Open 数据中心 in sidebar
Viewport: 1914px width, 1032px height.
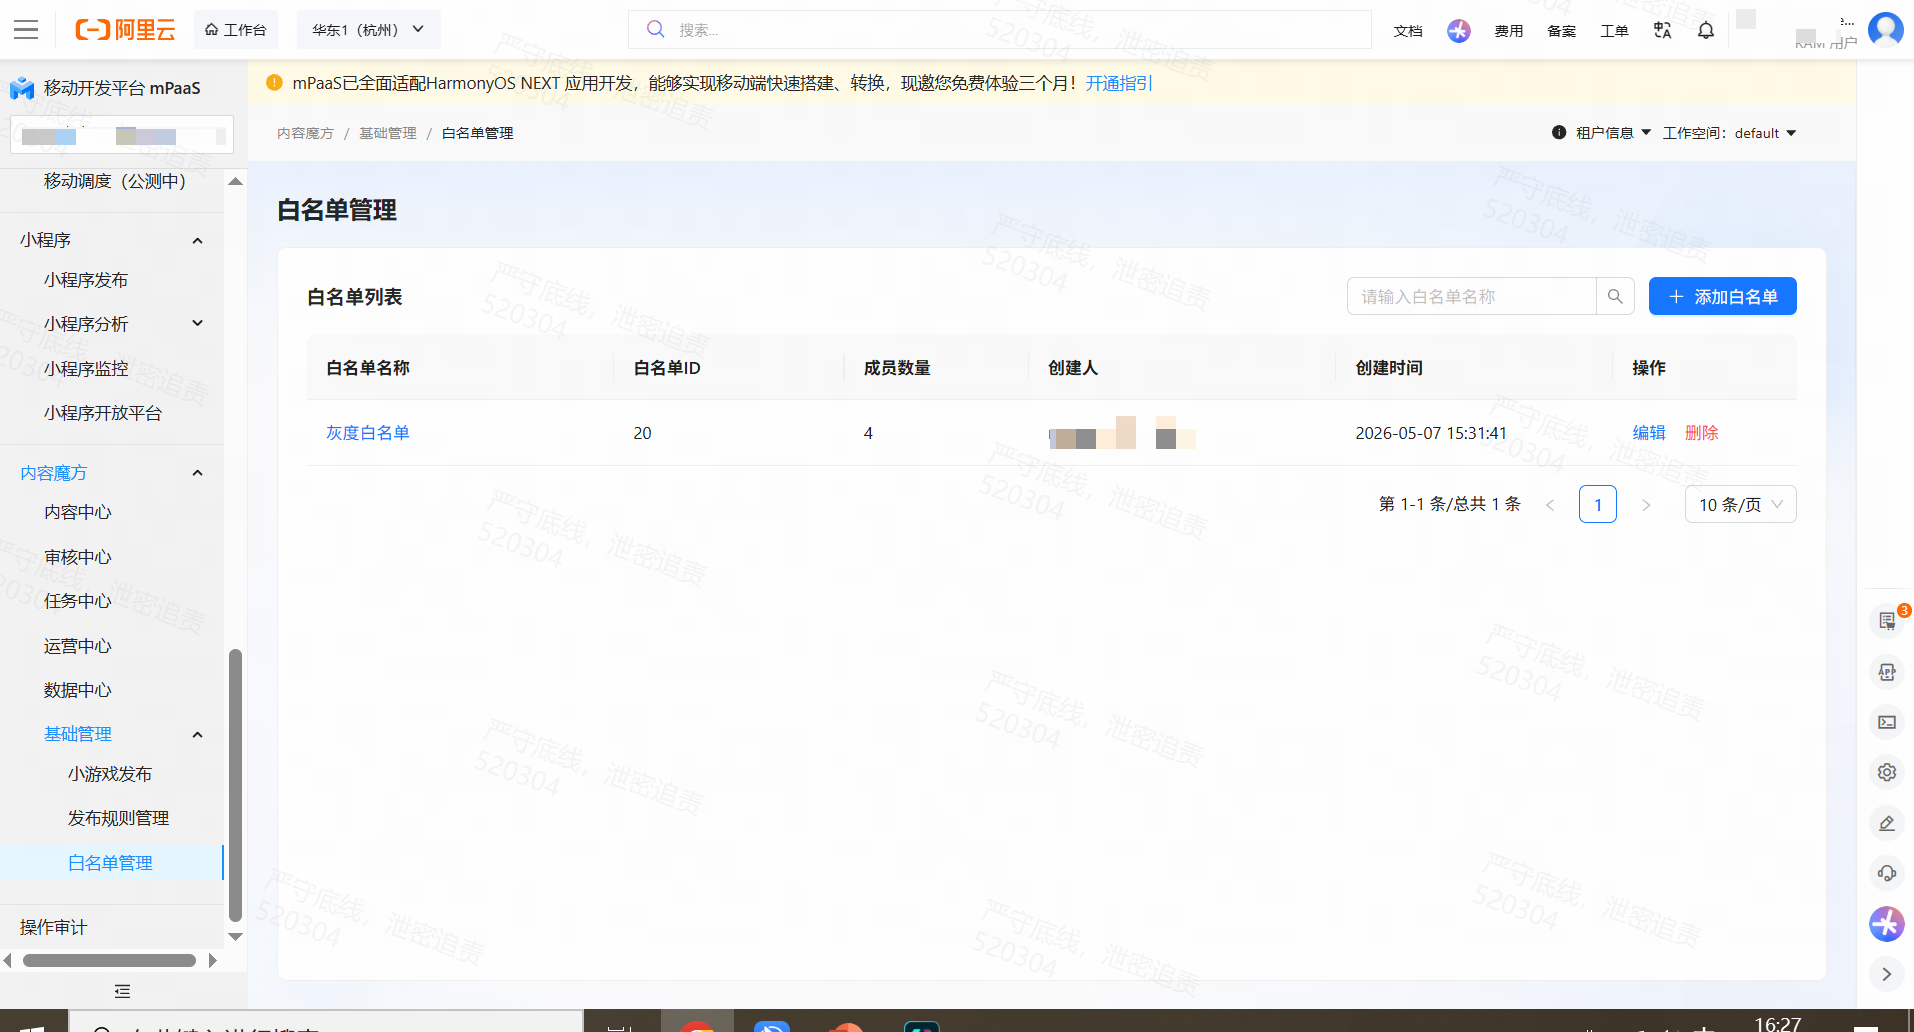[x=78, y=690]
